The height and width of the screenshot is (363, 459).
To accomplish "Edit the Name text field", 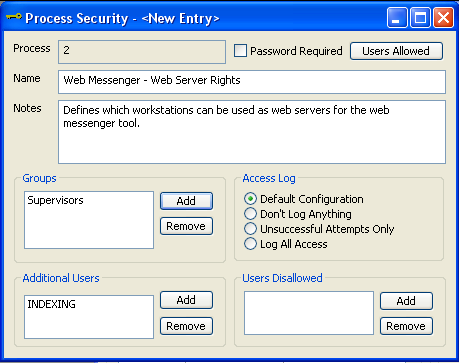I will point(252,82).
